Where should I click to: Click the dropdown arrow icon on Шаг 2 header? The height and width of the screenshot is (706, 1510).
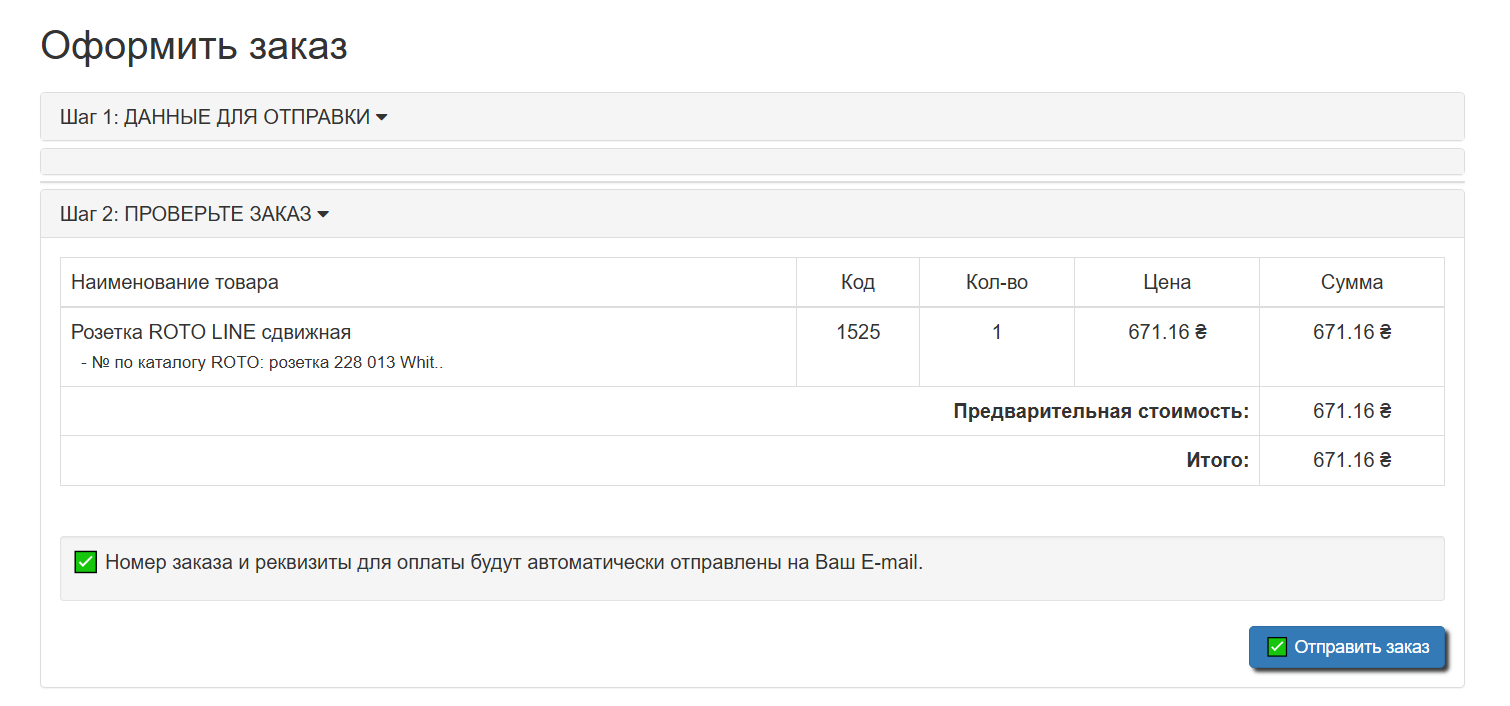322,213
